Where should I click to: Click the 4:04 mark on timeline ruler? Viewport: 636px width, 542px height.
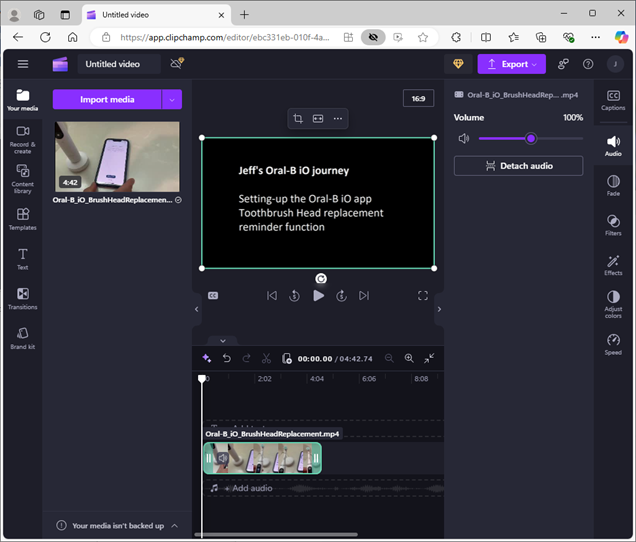click(317, 379)
